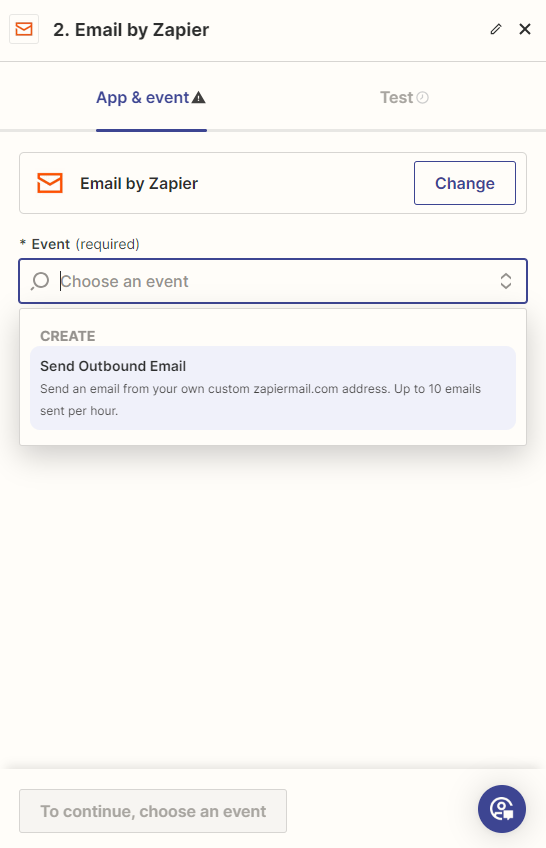
Task: Click the Change app button
Action: pyautogui.click(x=465, y=183)
